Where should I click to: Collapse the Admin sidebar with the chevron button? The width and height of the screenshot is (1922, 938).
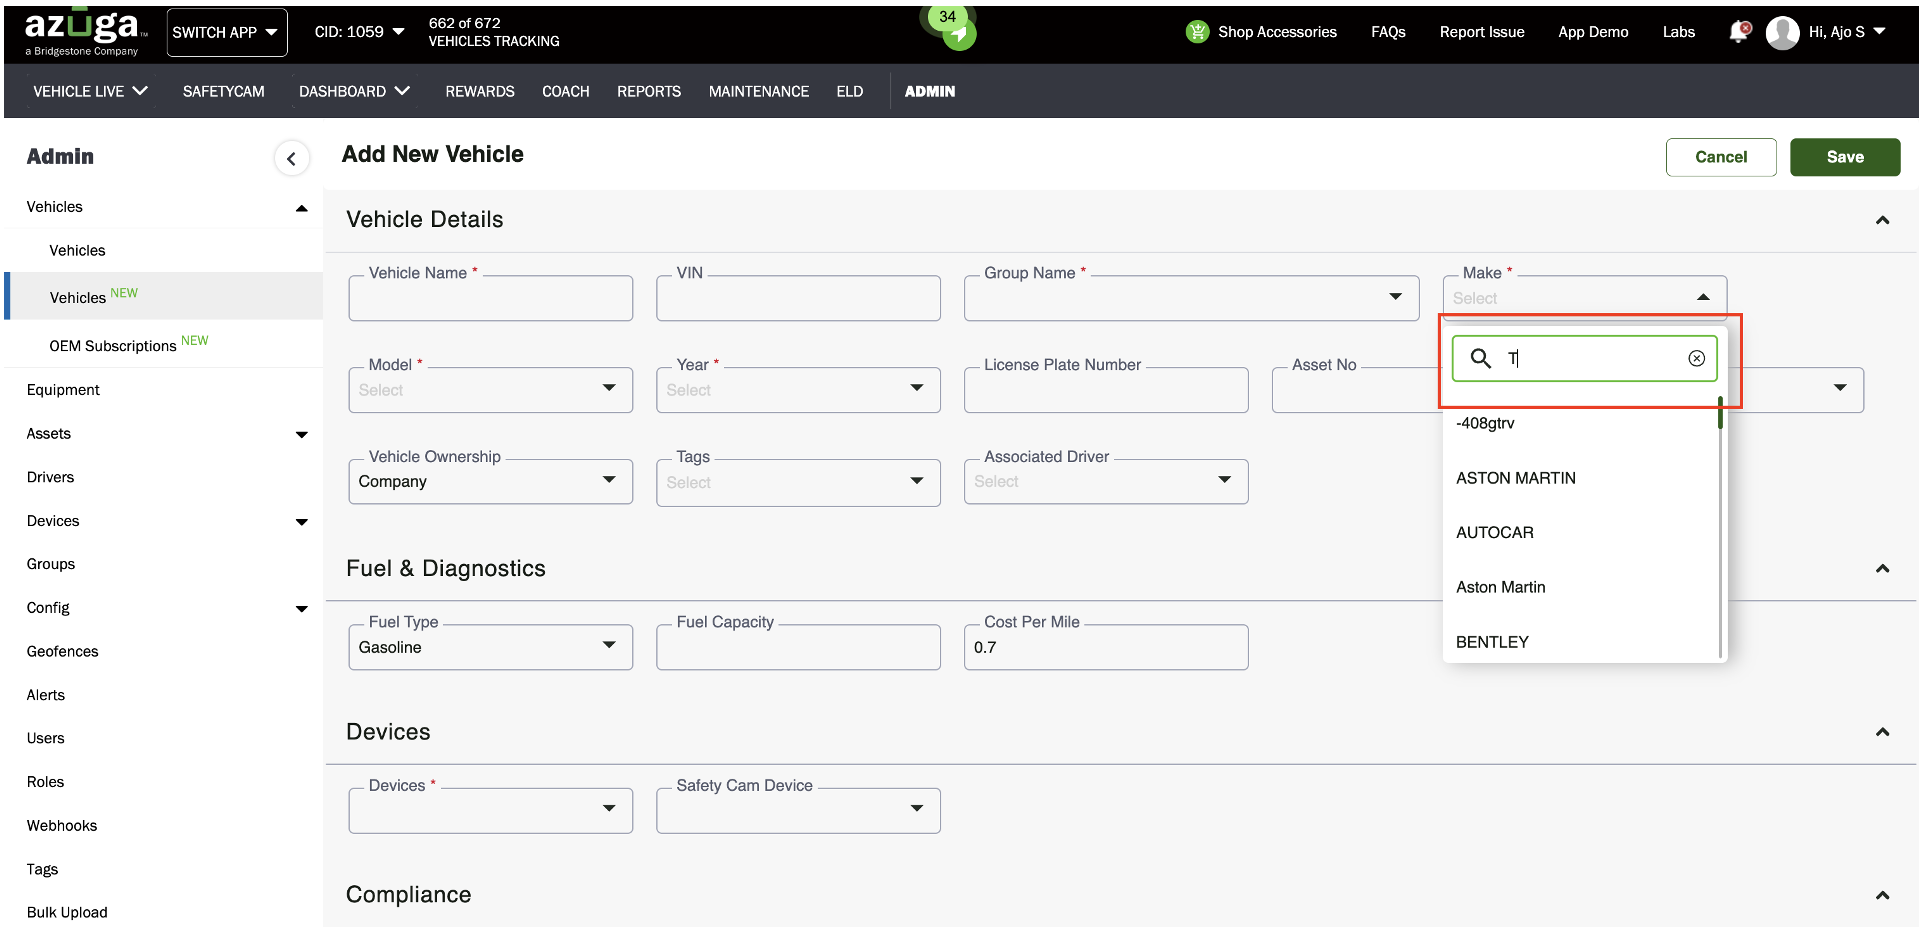[291, 158]
